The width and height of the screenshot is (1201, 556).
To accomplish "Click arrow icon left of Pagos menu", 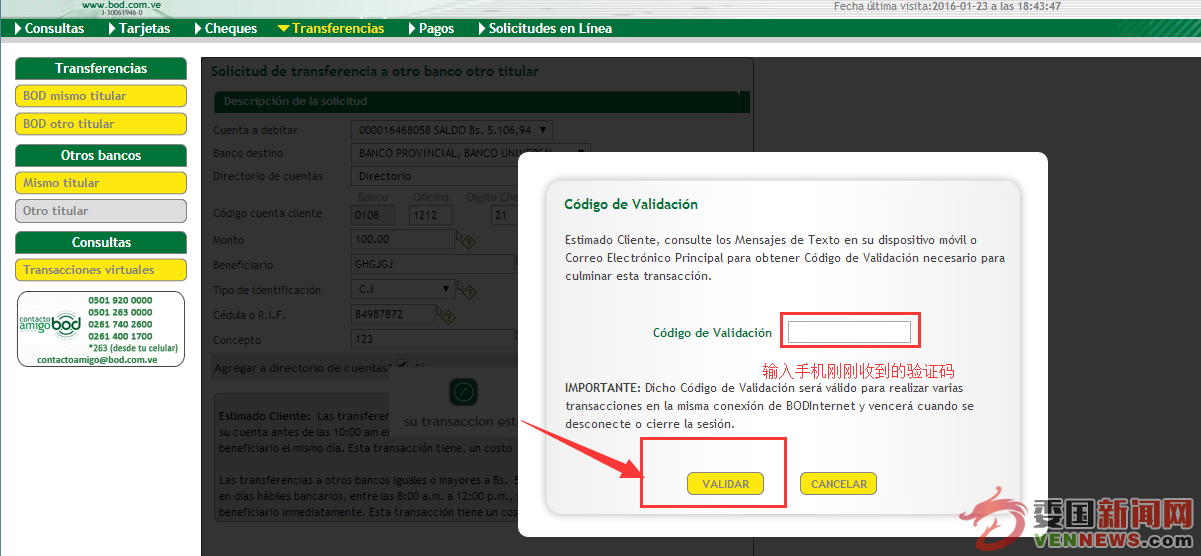I will pos(412,28).
